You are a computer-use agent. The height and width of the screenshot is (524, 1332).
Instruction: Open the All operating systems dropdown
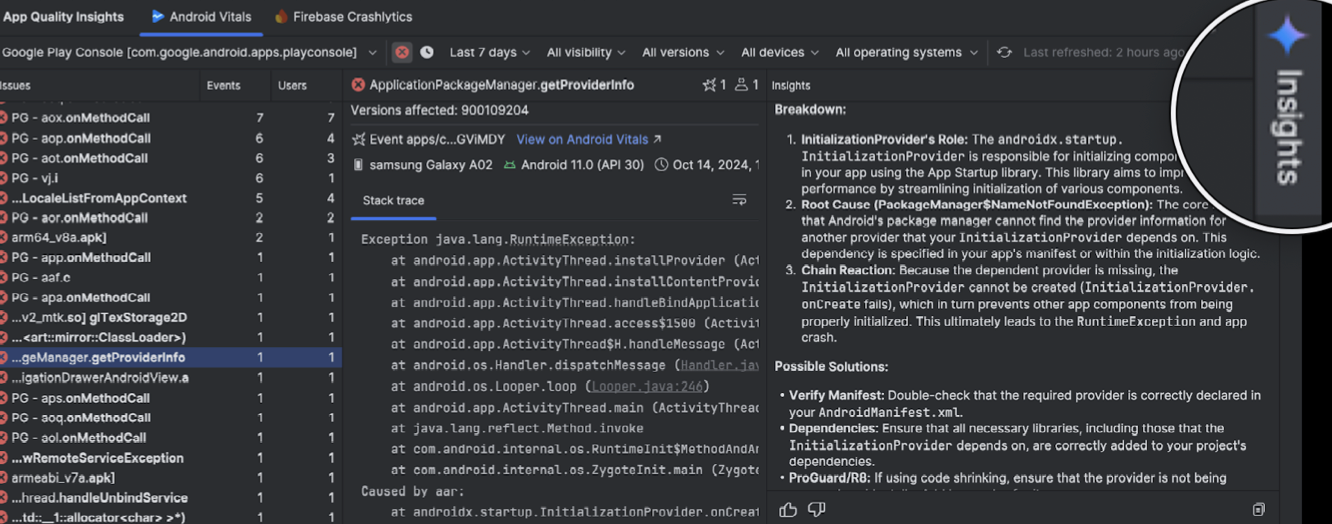[x=906, y=53]
